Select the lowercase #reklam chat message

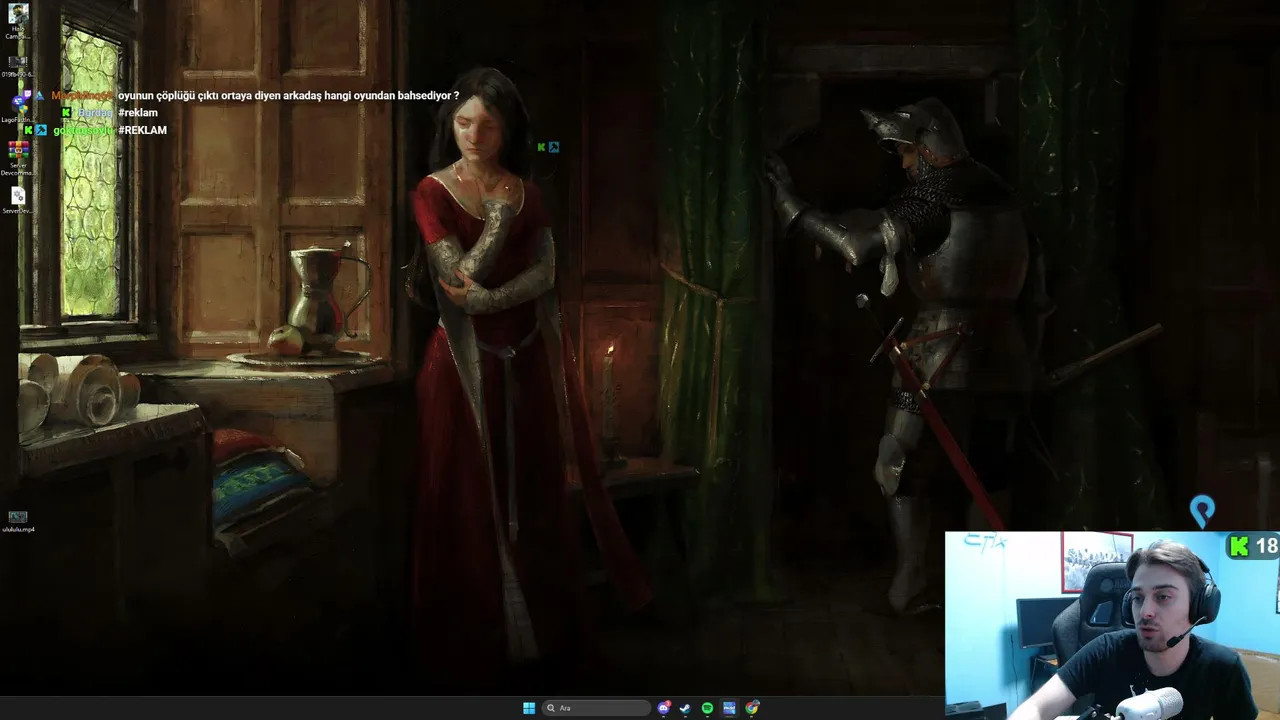click(138, 113)
